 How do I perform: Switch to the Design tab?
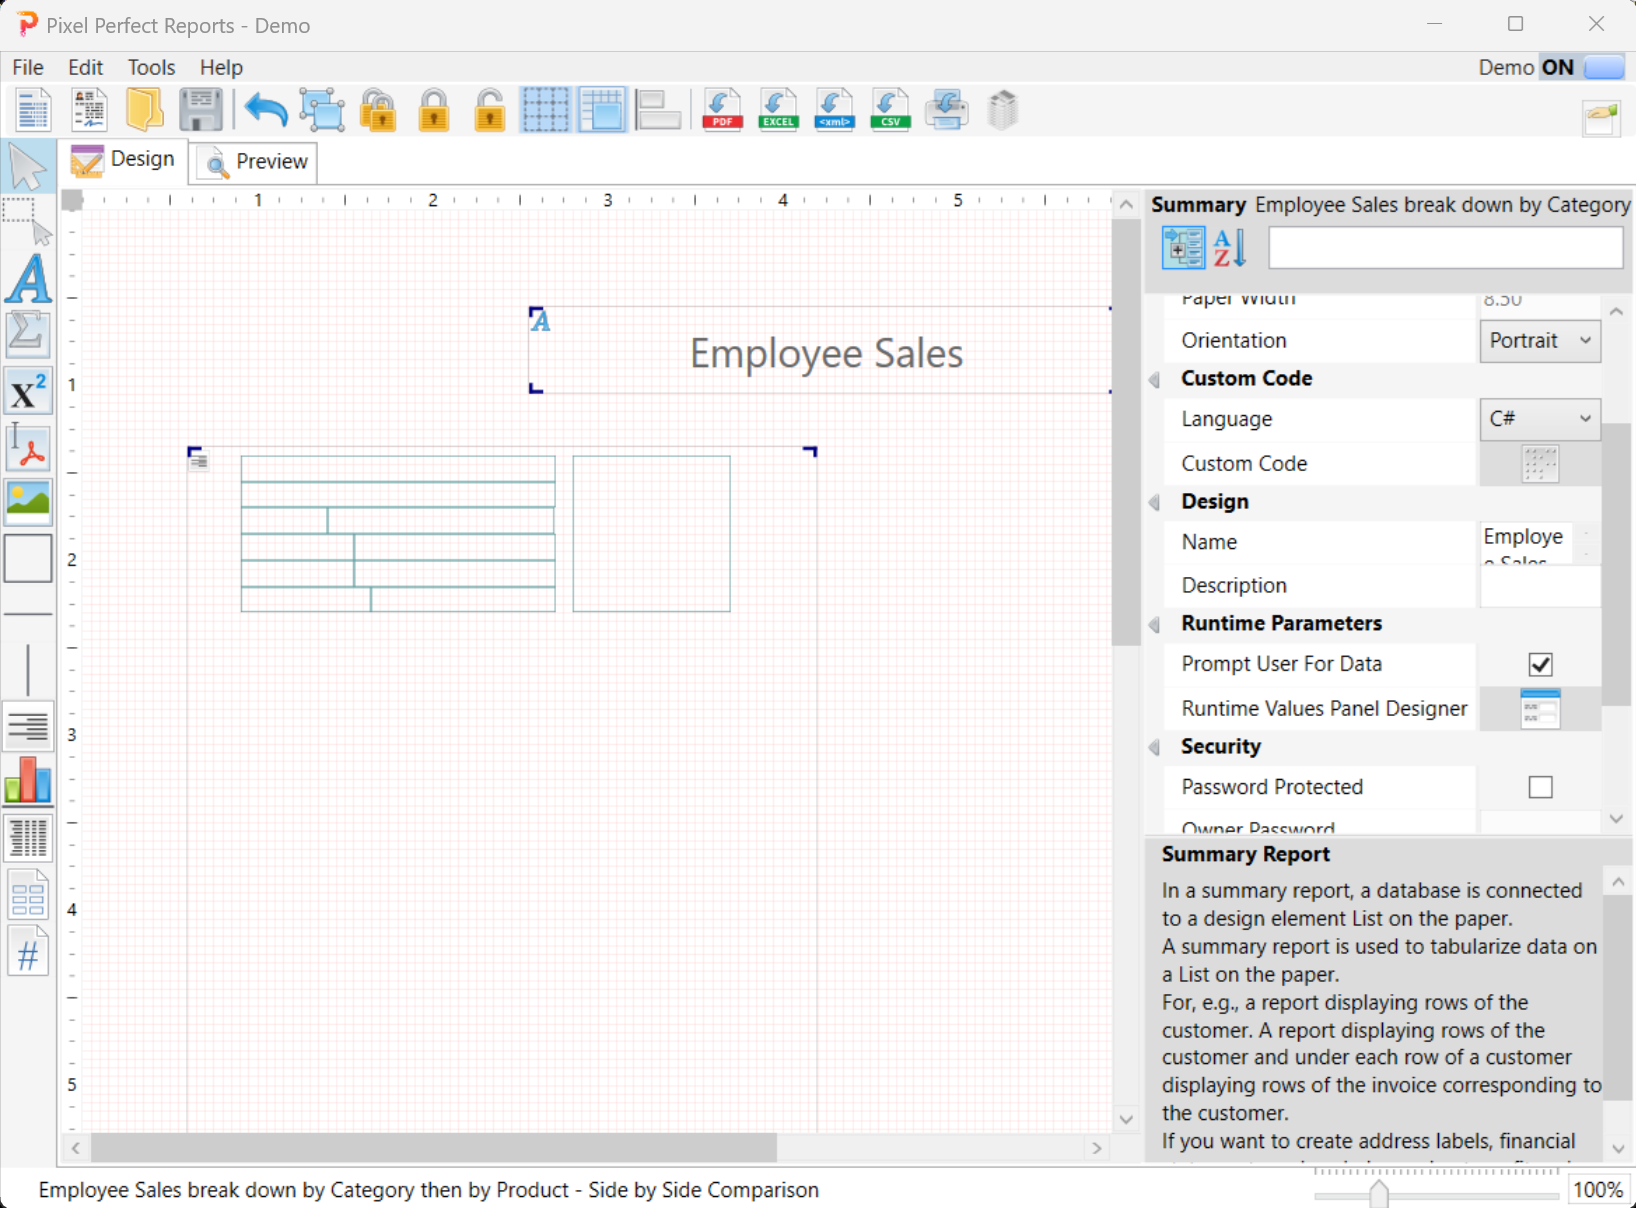click(123, 160)
